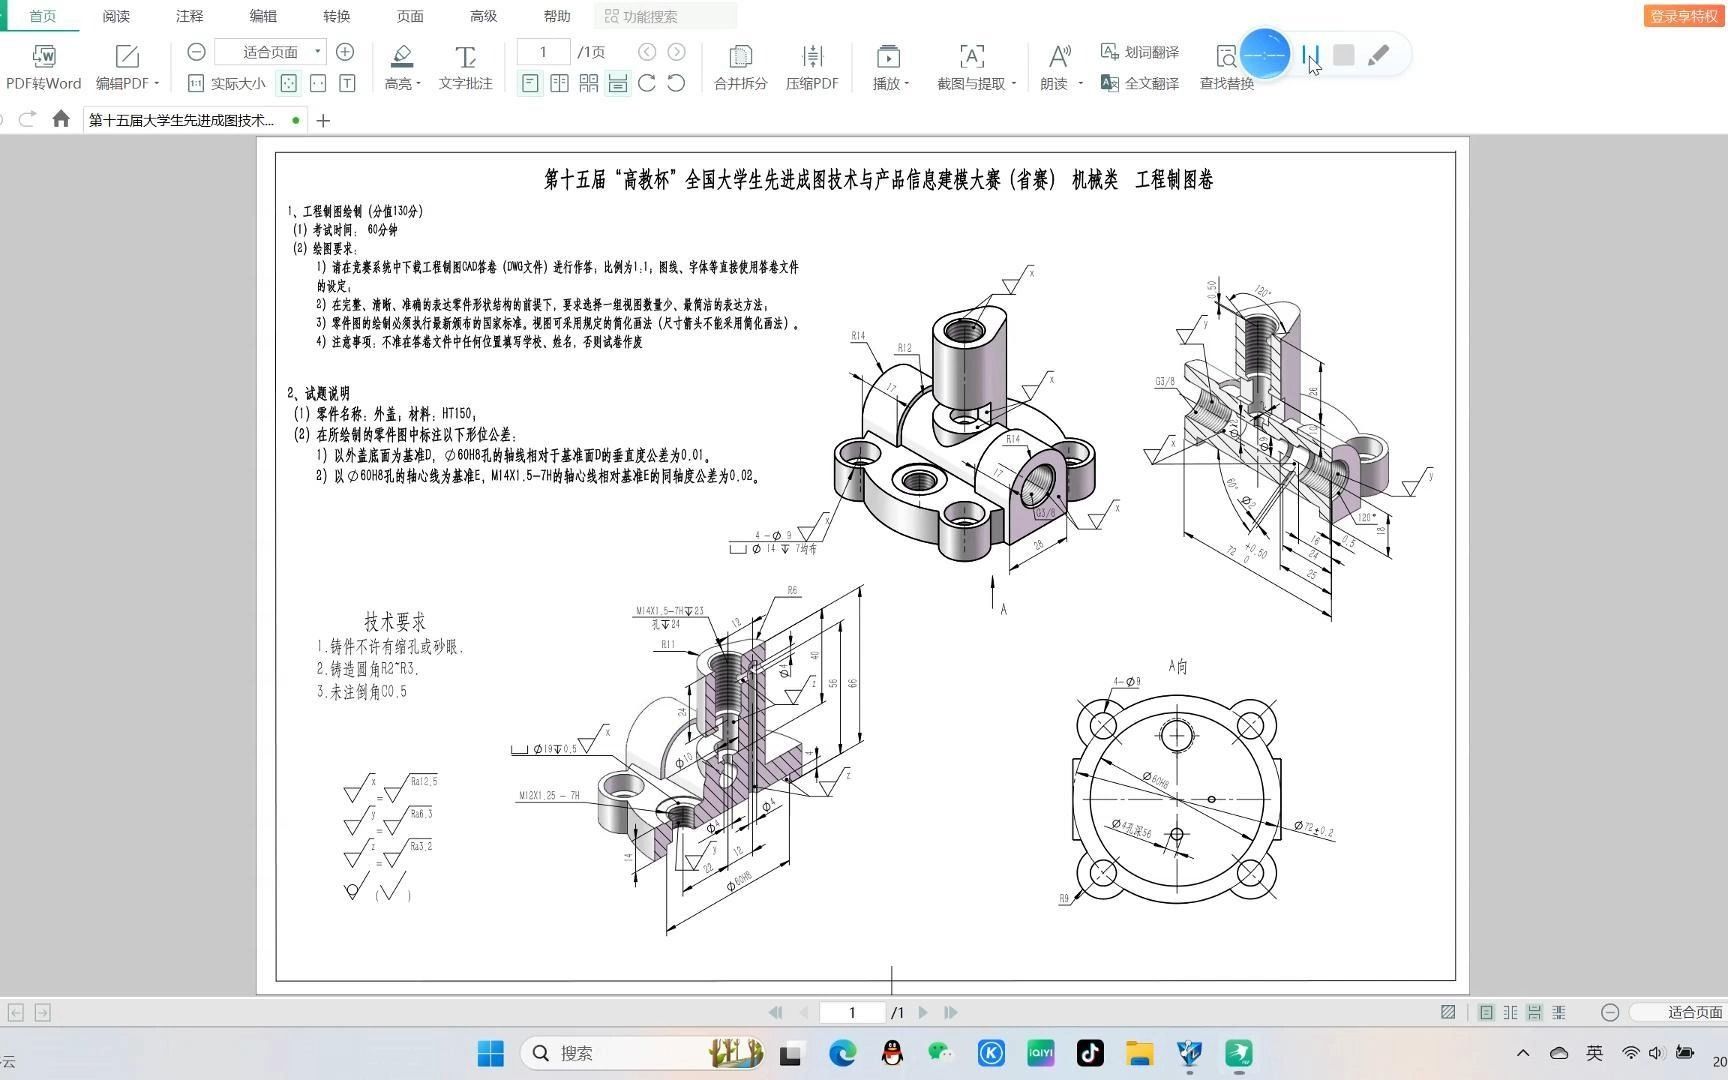Open the 首页 ribbon tab
The image size is (1728, 1080).
42,16
